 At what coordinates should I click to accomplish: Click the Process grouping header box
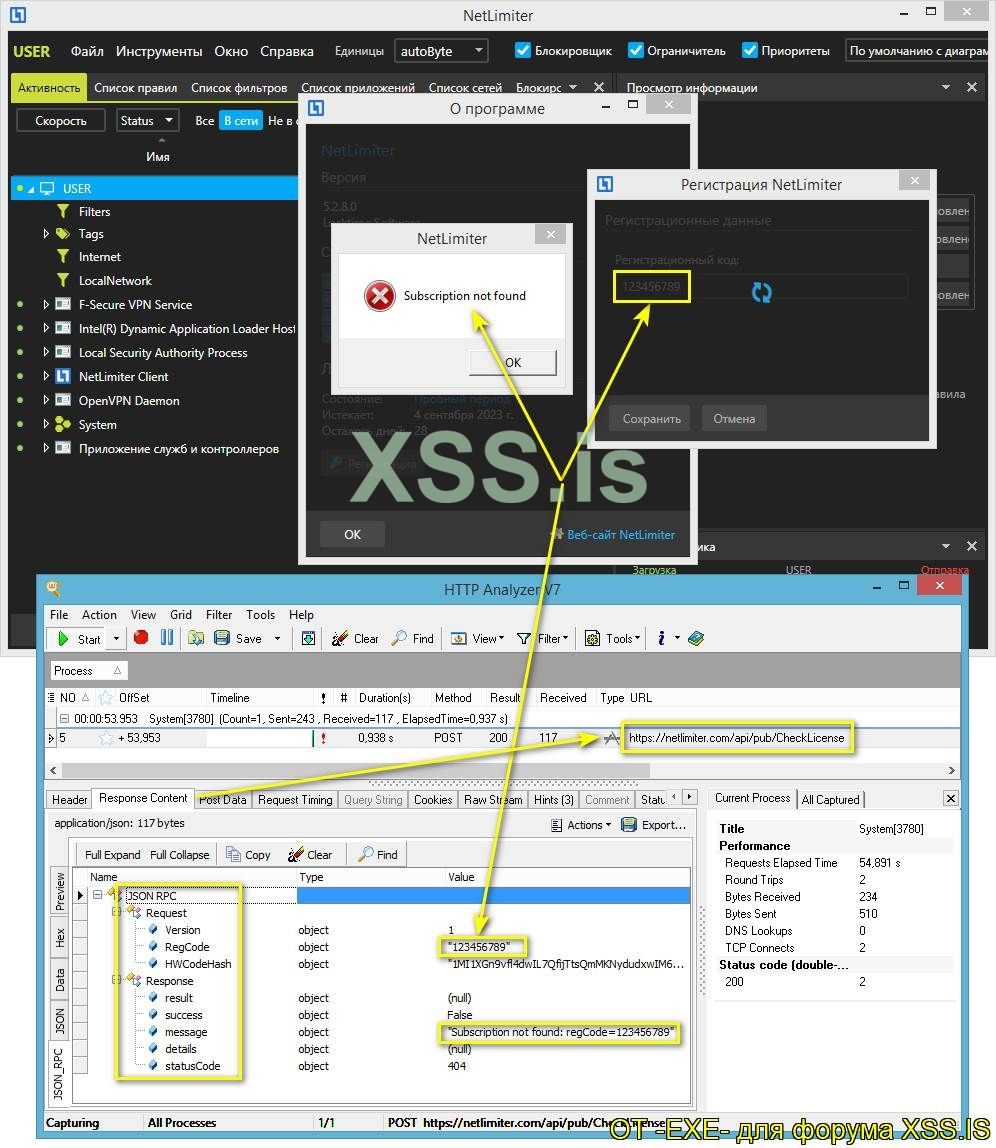coord(88,671)
